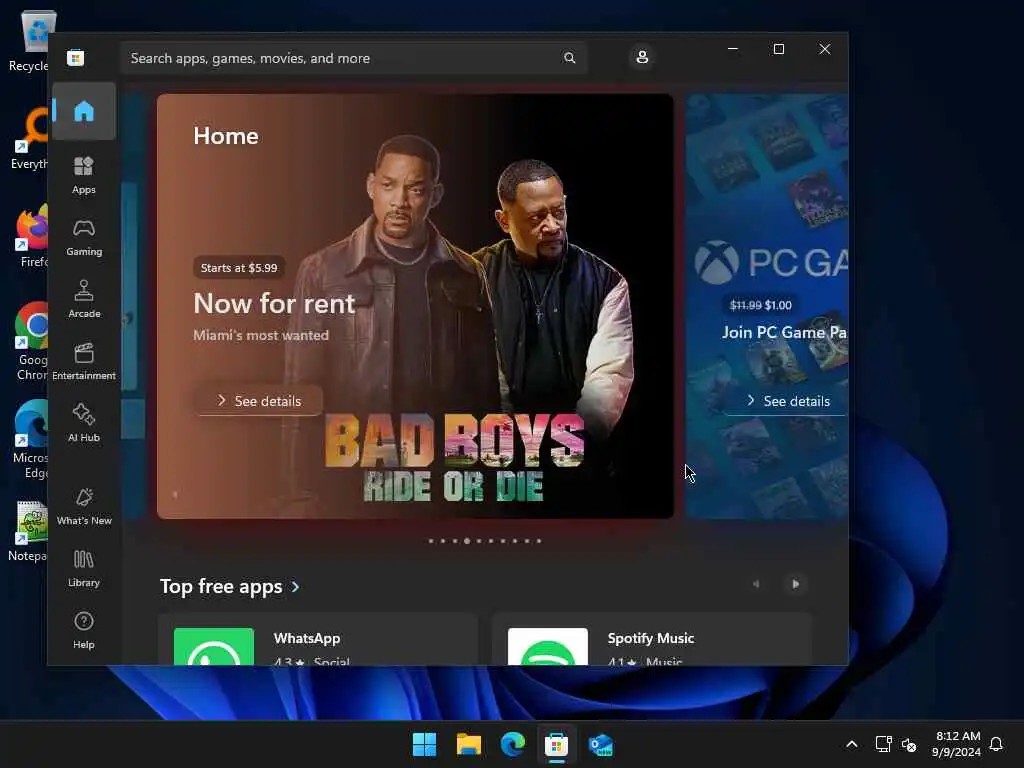The height and width of the screenshot is (768, 1024).
Task: Select the Notepad++ desktop shortcut
Action: [29, 532]
